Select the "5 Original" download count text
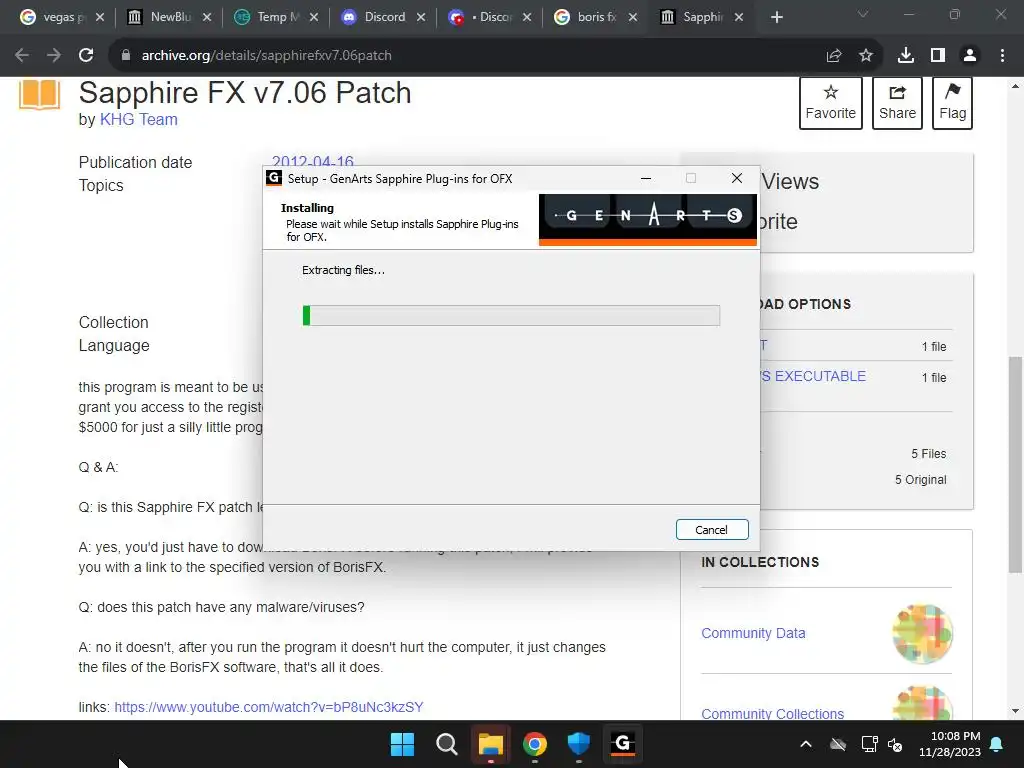1024x768 pixels. pos(921,479)
